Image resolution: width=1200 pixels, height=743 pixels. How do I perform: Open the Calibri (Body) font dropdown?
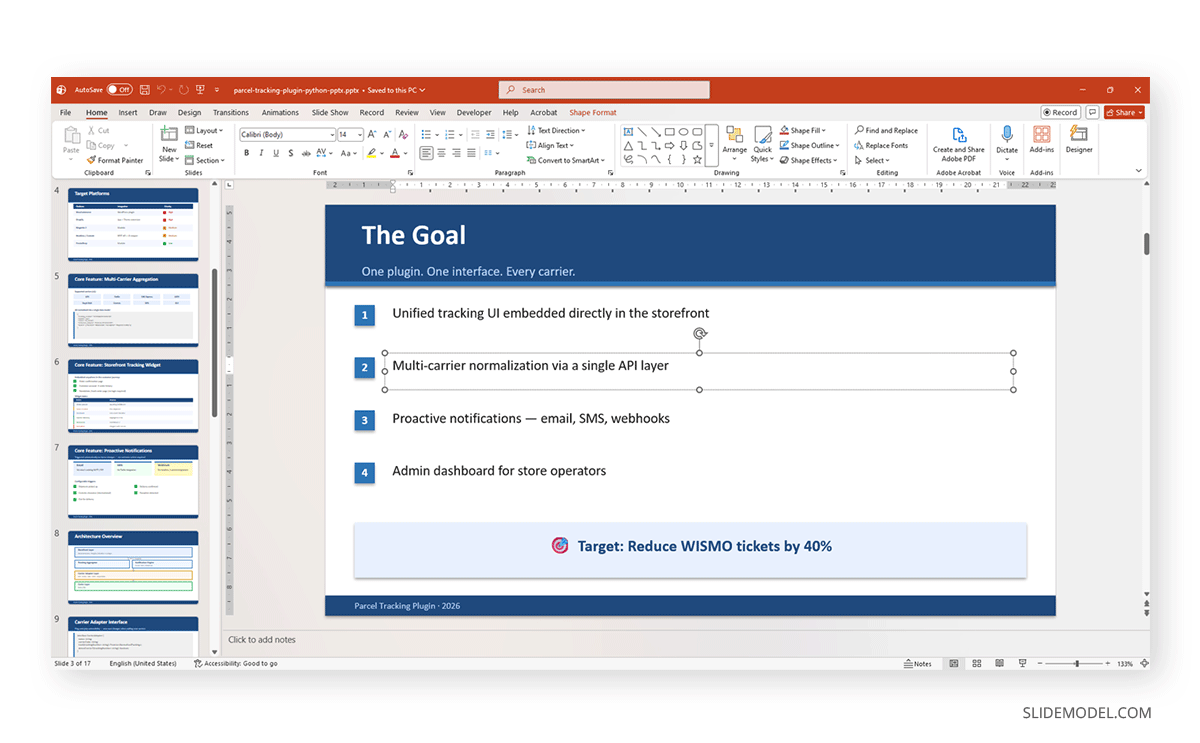coord(287,134)
